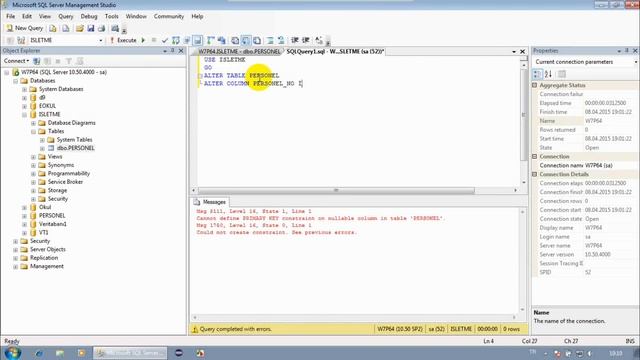Viewport: 640px width, 360px height.
Task: Click the Decrease Indent icon
Action: click(295, 40)
